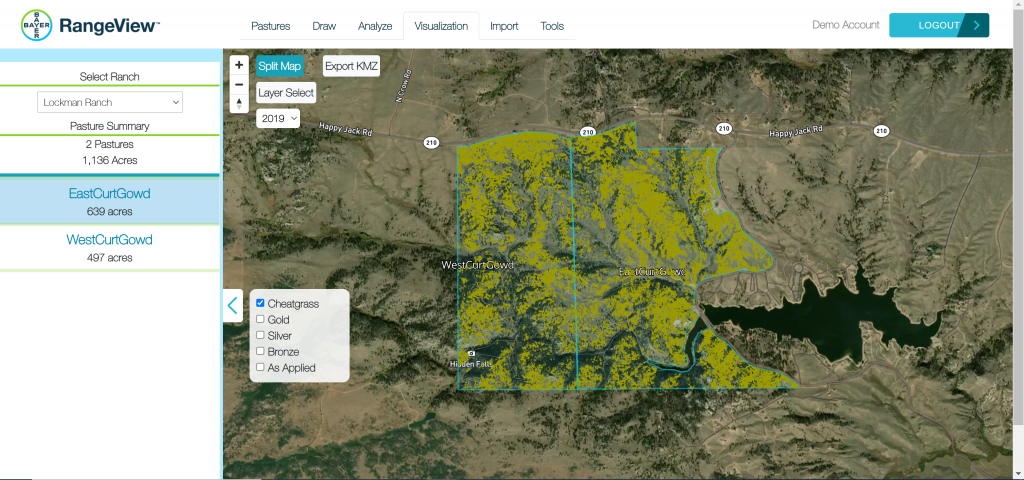Viewport: 1024px width, 480px height.
Task: Click the '2 Pastures' summary text
Action: pos(110,144)
